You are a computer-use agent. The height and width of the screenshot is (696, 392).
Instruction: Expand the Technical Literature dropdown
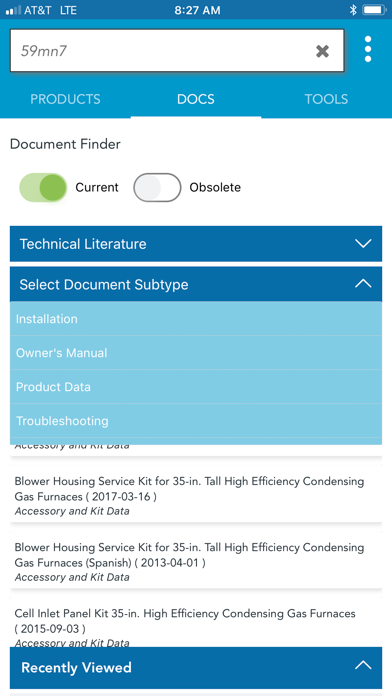point(196,244)
